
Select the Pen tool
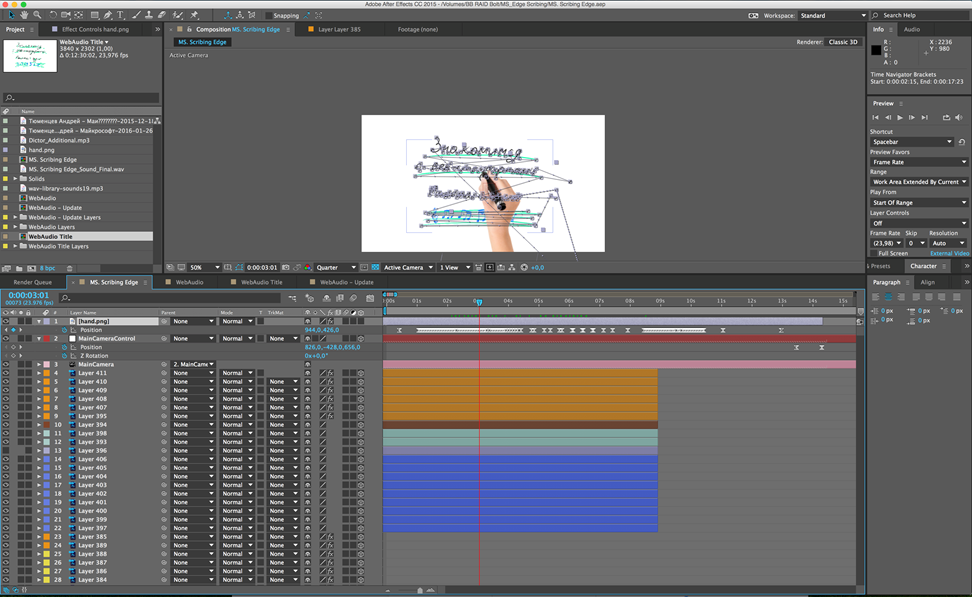click(x=107, y=15)
